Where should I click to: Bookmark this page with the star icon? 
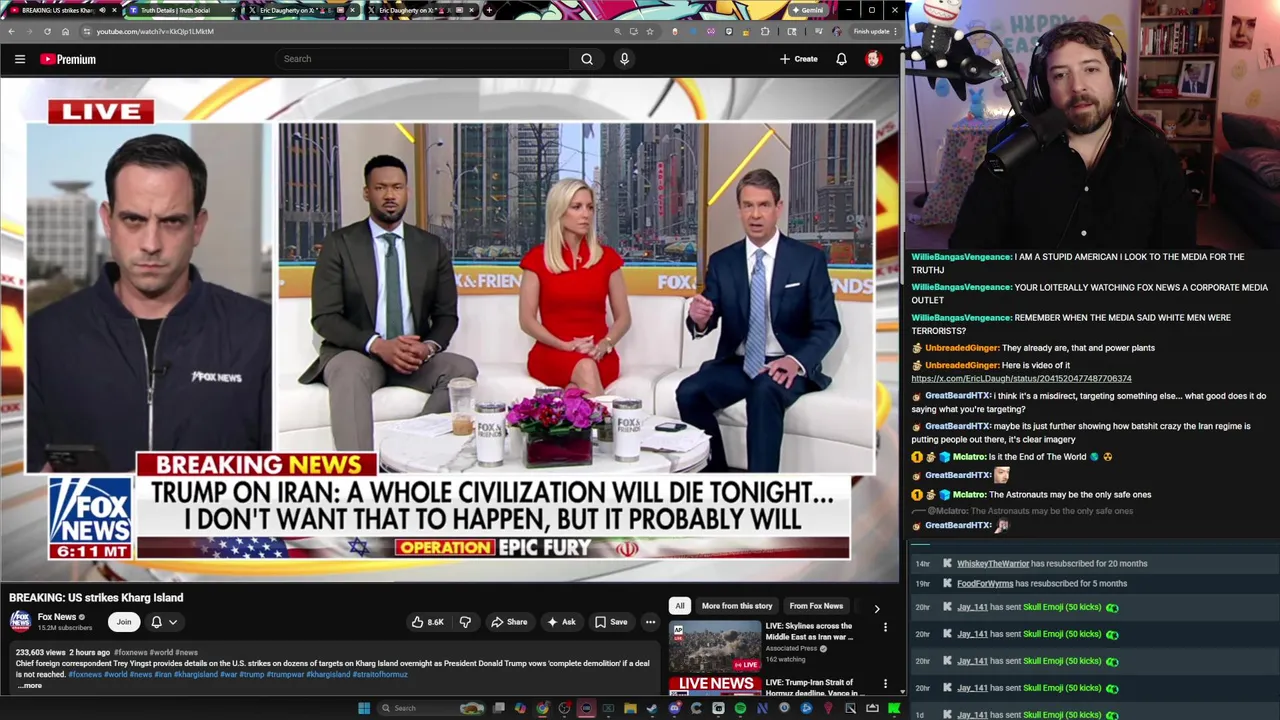click(650, 31)
